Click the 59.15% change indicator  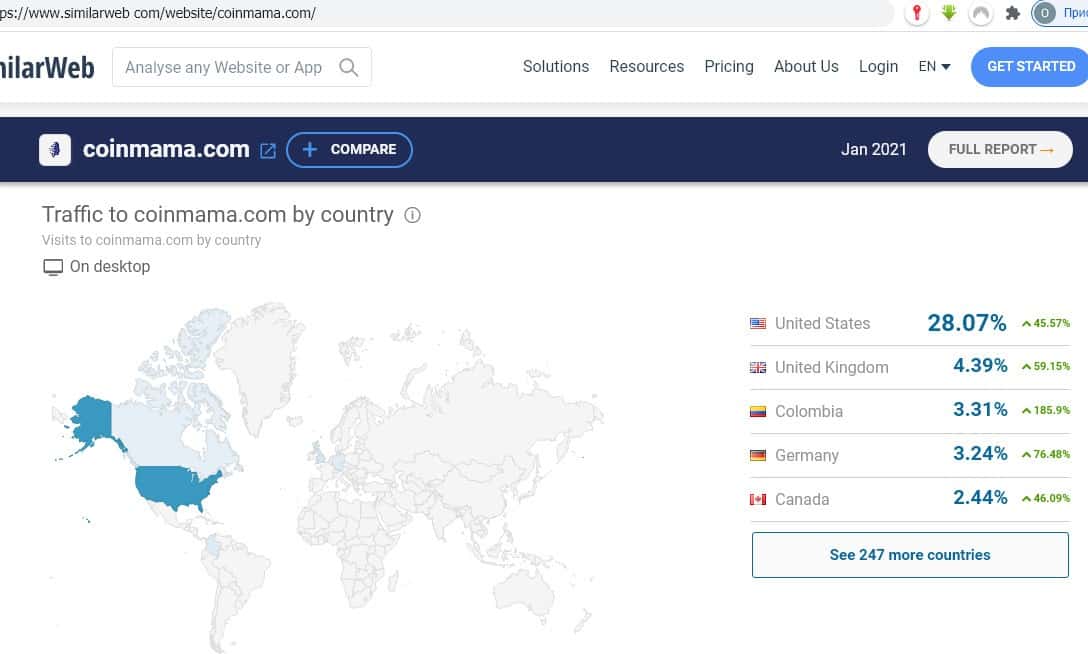pyautogui.click(x=1046, y=366)
